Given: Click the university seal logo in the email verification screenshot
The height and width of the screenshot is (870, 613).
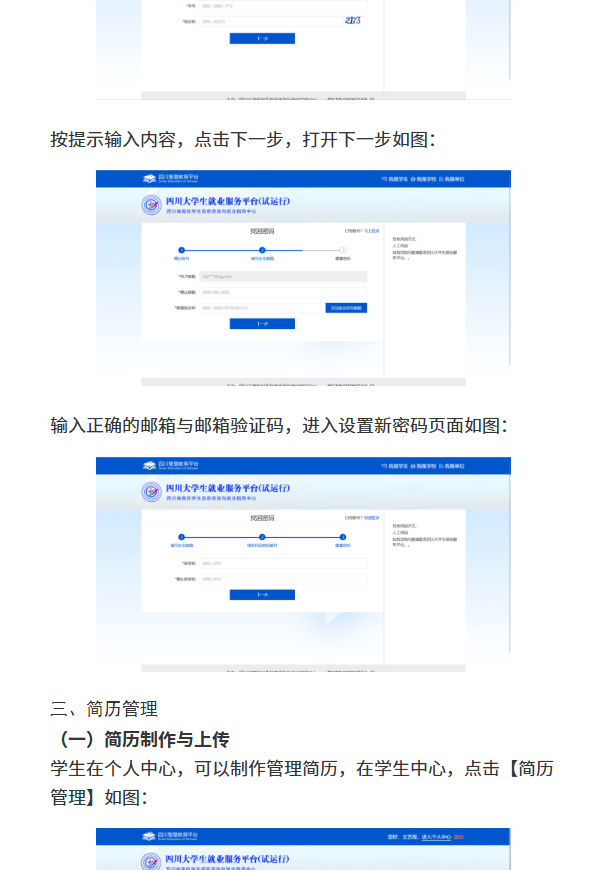Looking at the screenshot, I should coord(151,205).
